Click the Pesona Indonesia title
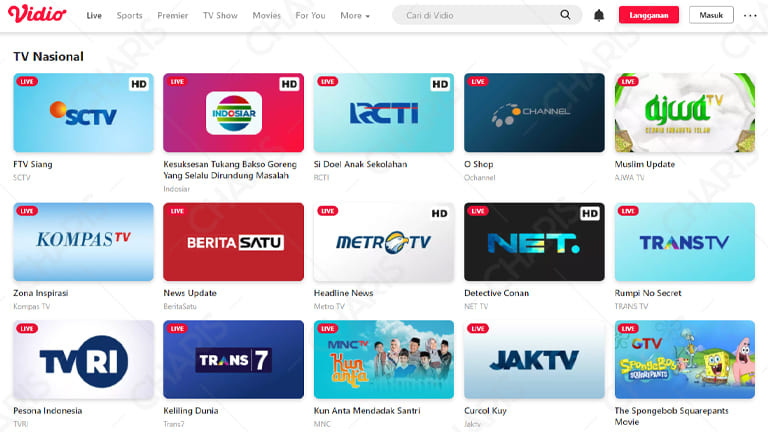The image size is (768, 432). 48,410
